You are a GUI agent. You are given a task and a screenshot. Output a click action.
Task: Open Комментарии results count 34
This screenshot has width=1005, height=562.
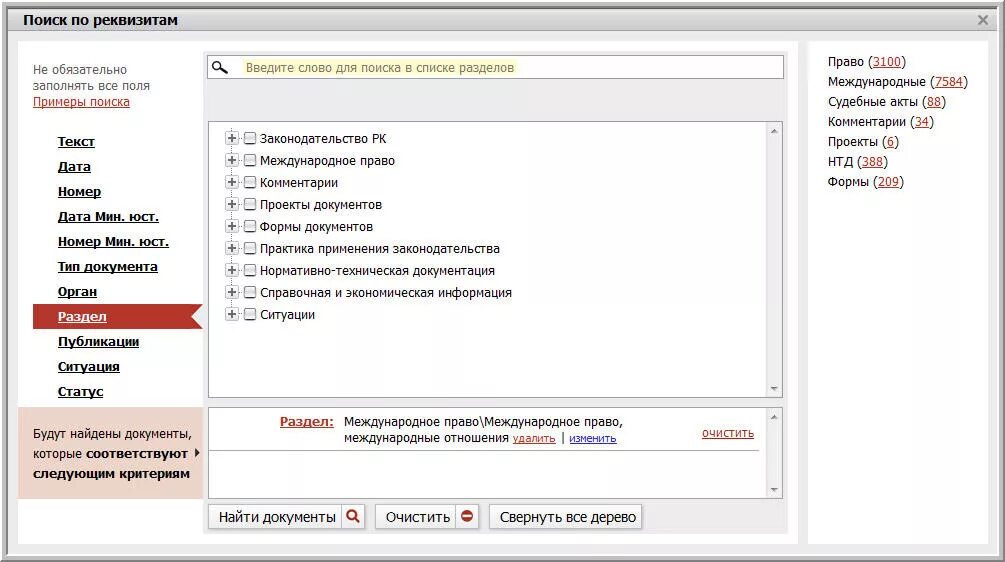[x=922, y=121]
